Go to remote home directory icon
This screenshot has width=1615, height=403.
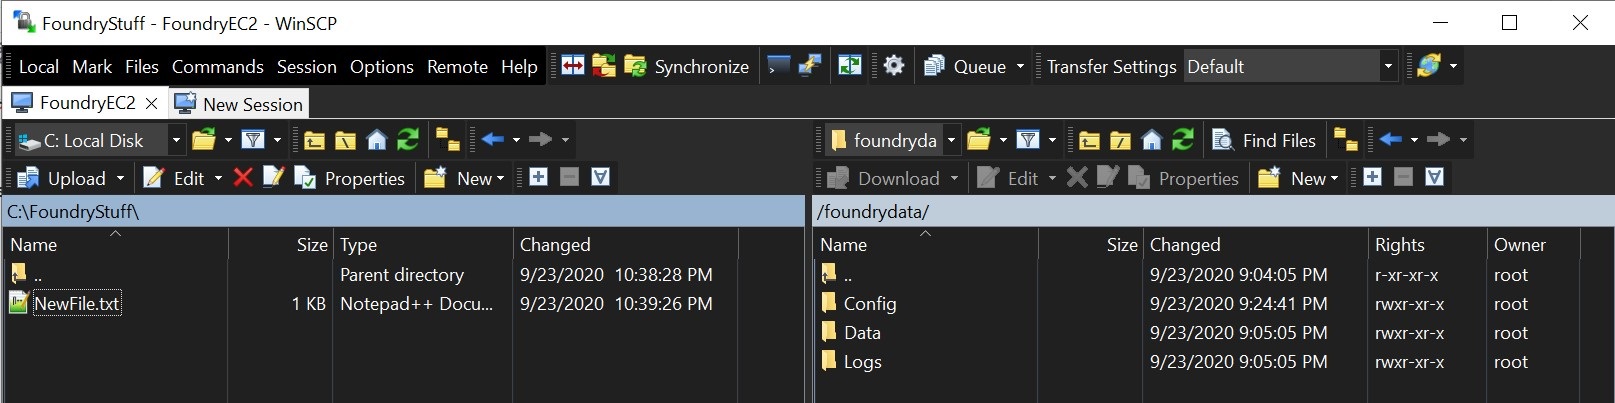[1151, 140]
